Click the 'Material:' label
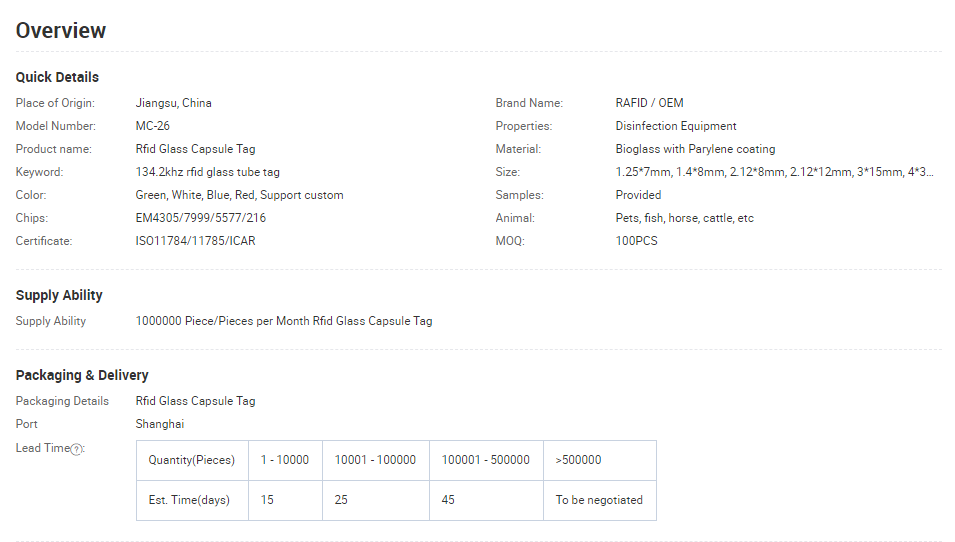955x542 pixels. coord(518,149)
